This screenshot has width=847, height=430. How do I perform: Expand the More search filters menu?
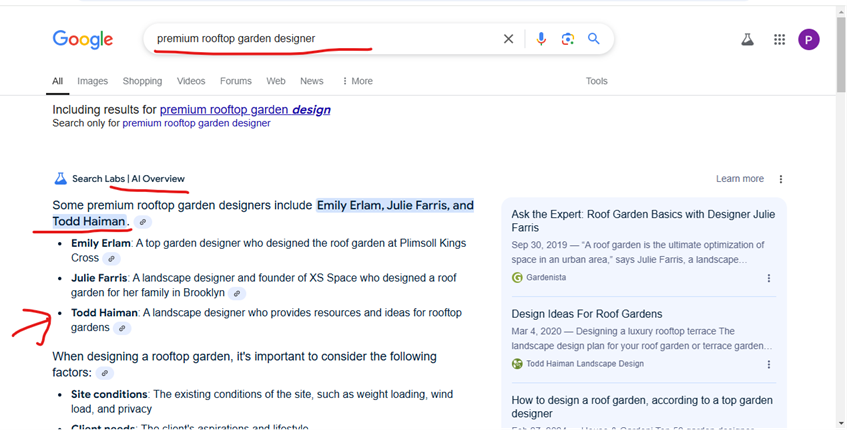click(x=357, y=81)
